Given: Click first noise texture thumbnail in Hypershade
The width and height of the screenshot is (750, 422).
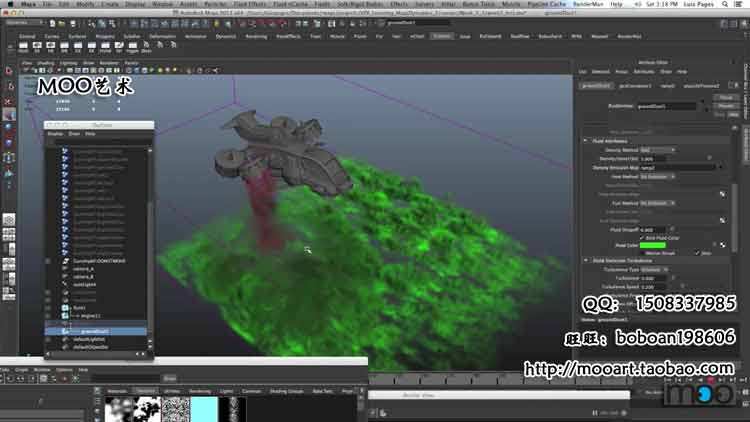Looking at the screenshot, I should point(119,410).
